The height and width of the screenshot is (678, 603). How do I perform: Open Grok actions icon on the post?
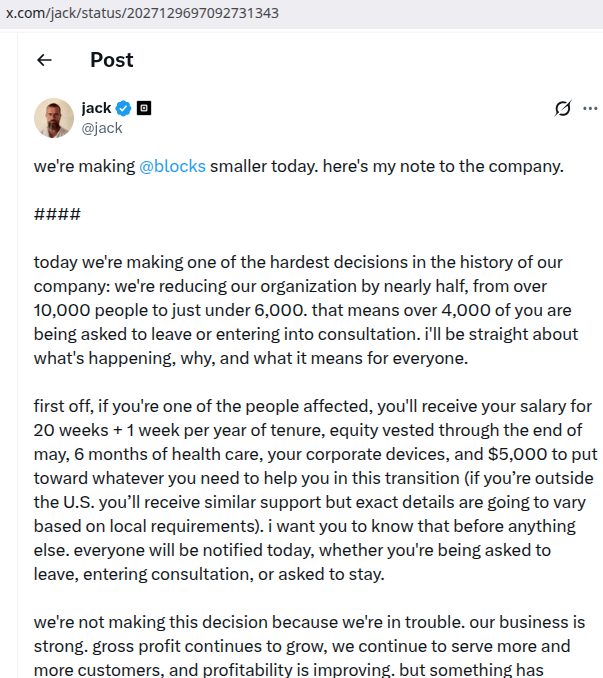tap(562, 108)
